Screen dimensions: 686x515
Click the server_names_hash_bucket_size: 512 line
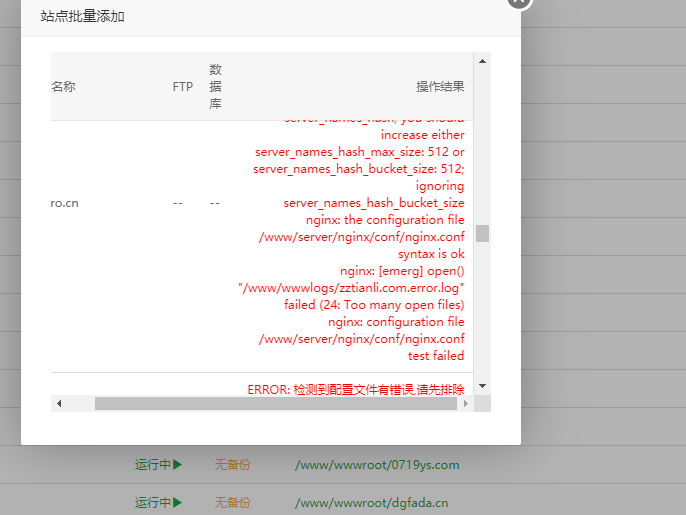359,169
